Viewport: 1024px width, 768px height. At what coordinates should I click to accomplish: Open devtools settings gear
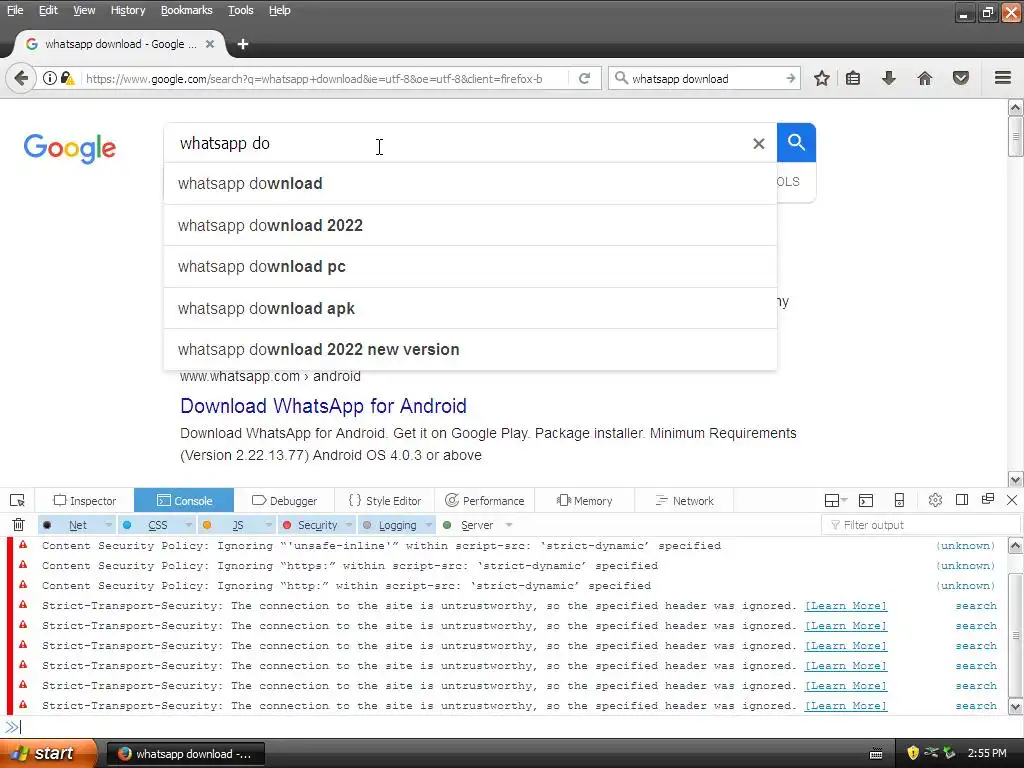(x=935, y=500)
